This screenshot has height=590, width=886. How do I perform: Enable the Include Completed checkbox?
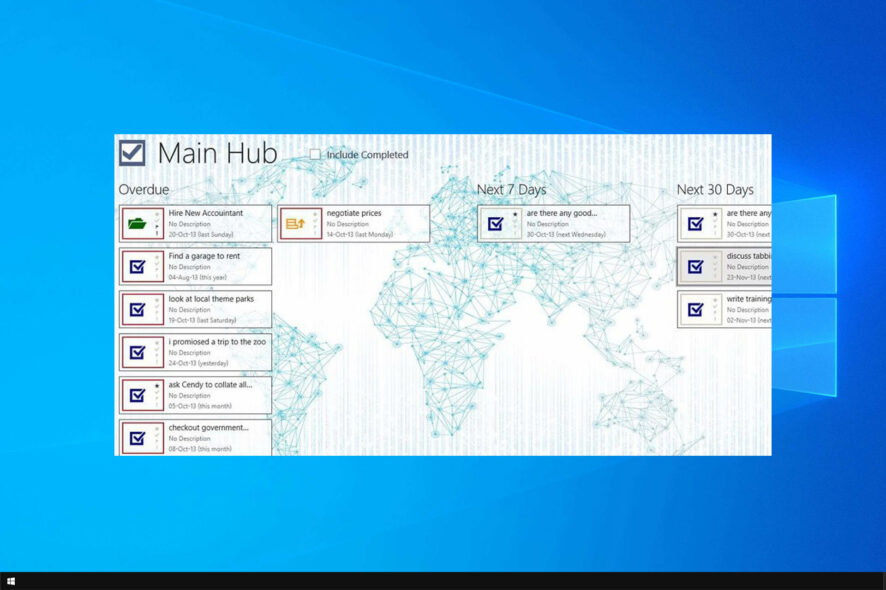315,154
